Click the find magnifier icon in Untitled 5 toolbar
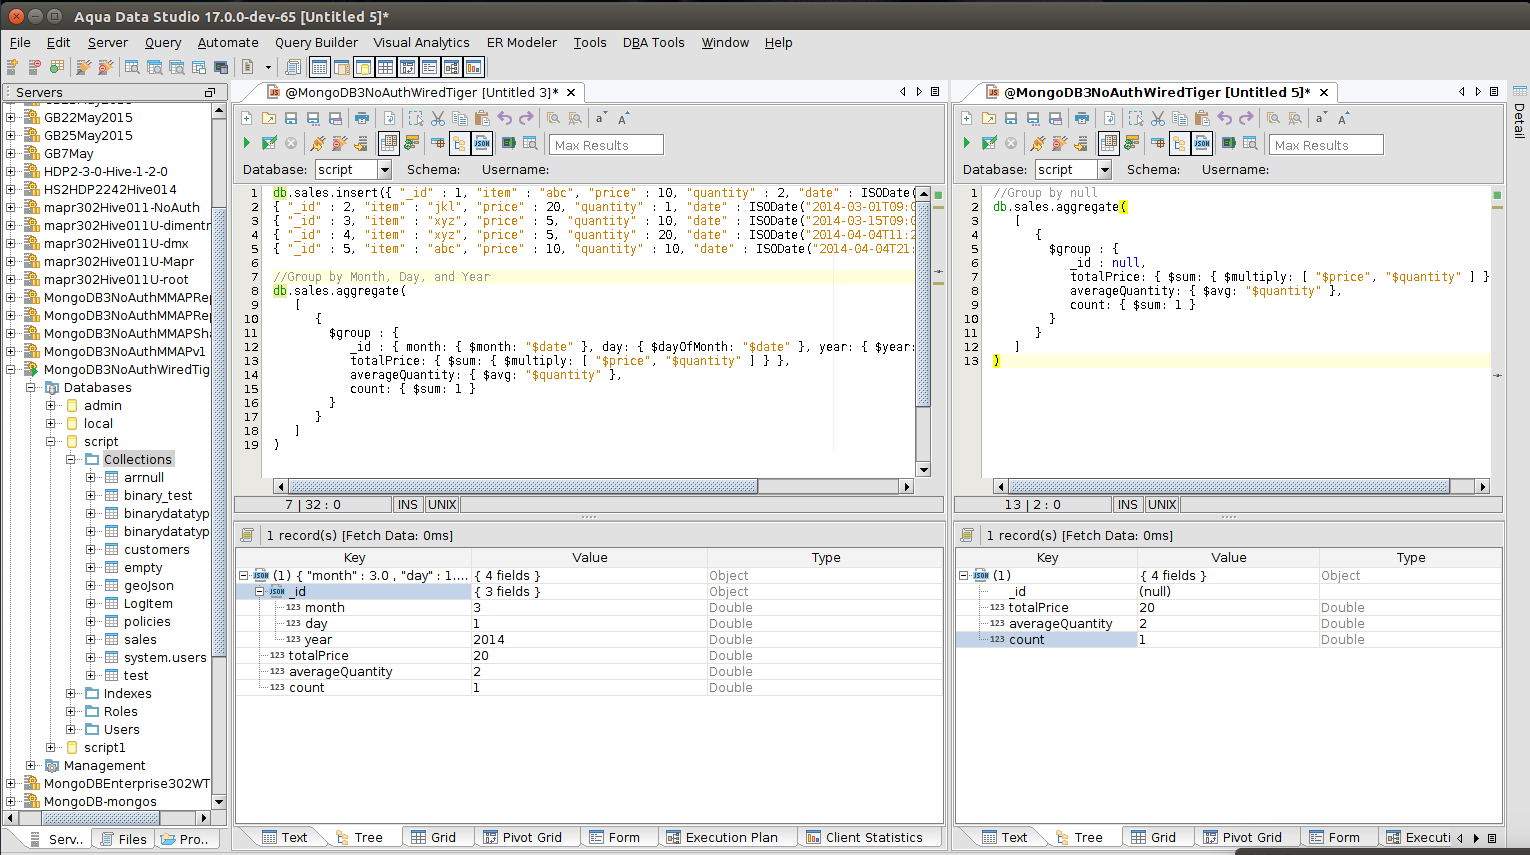 pos(1273,118)
